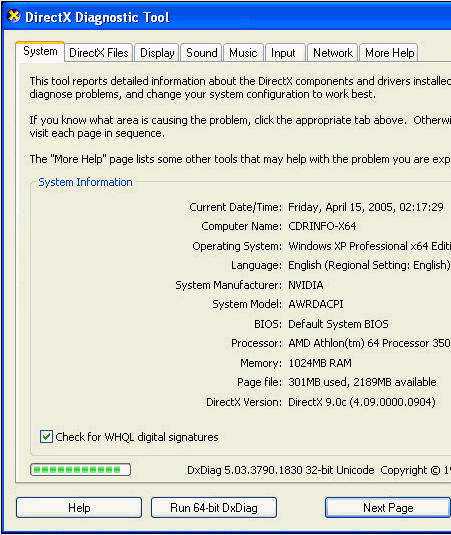Image resolution: width=451 pixels, height=535 pixels.
Task: Click date value Friday, April 15, 2005
Action: (x=366, y=207)
